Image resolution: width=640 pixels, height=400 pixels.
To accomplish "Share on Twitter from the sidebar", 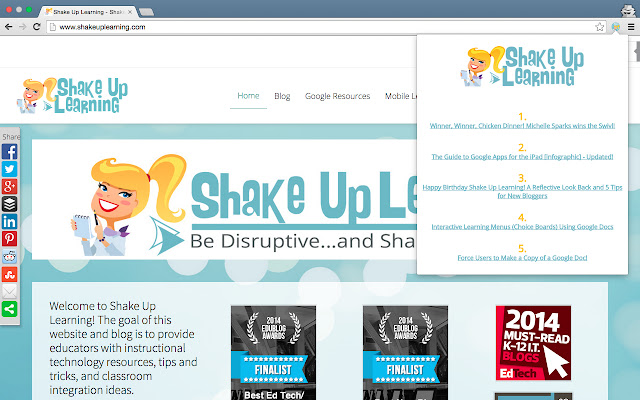I will click(9, 169).
